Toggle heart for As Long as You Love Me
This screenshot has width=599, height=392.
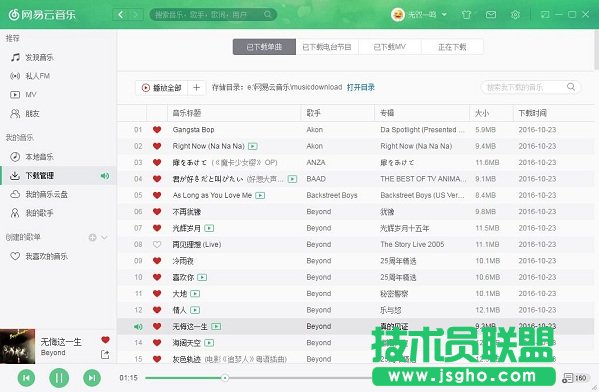coord(157,195)
